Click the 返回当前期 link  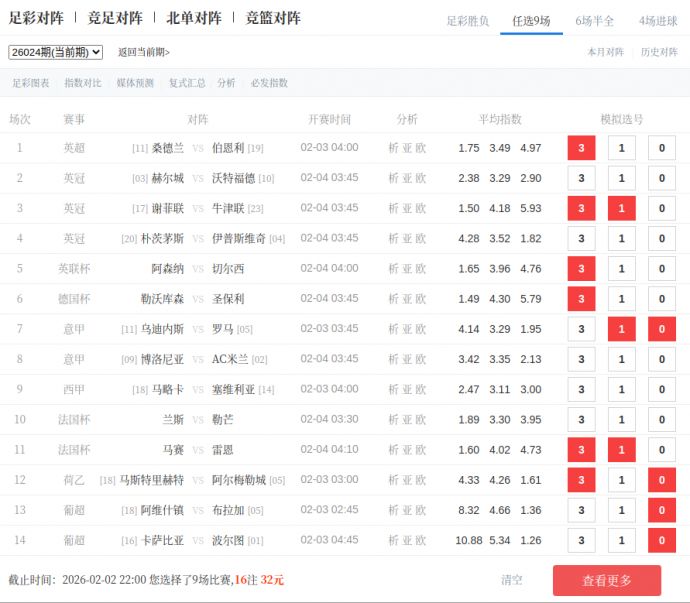pos(144,52)
